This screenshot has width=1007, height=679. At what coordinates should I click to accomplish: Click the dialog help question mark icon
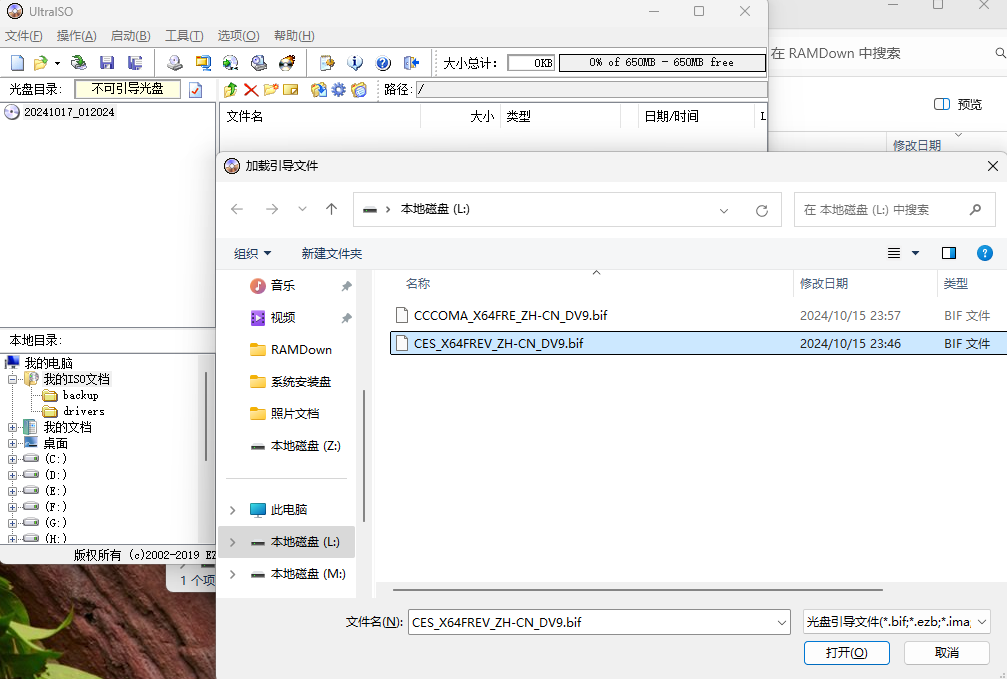[x=985, y=253]
